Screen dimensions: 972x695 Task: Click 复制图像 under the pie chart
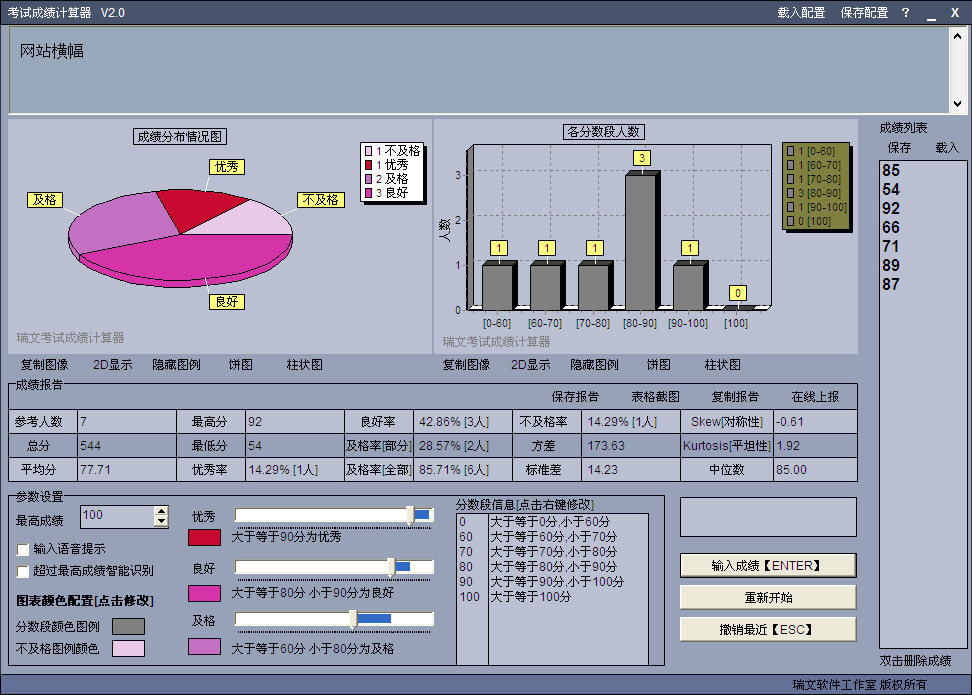click(45, 365)
